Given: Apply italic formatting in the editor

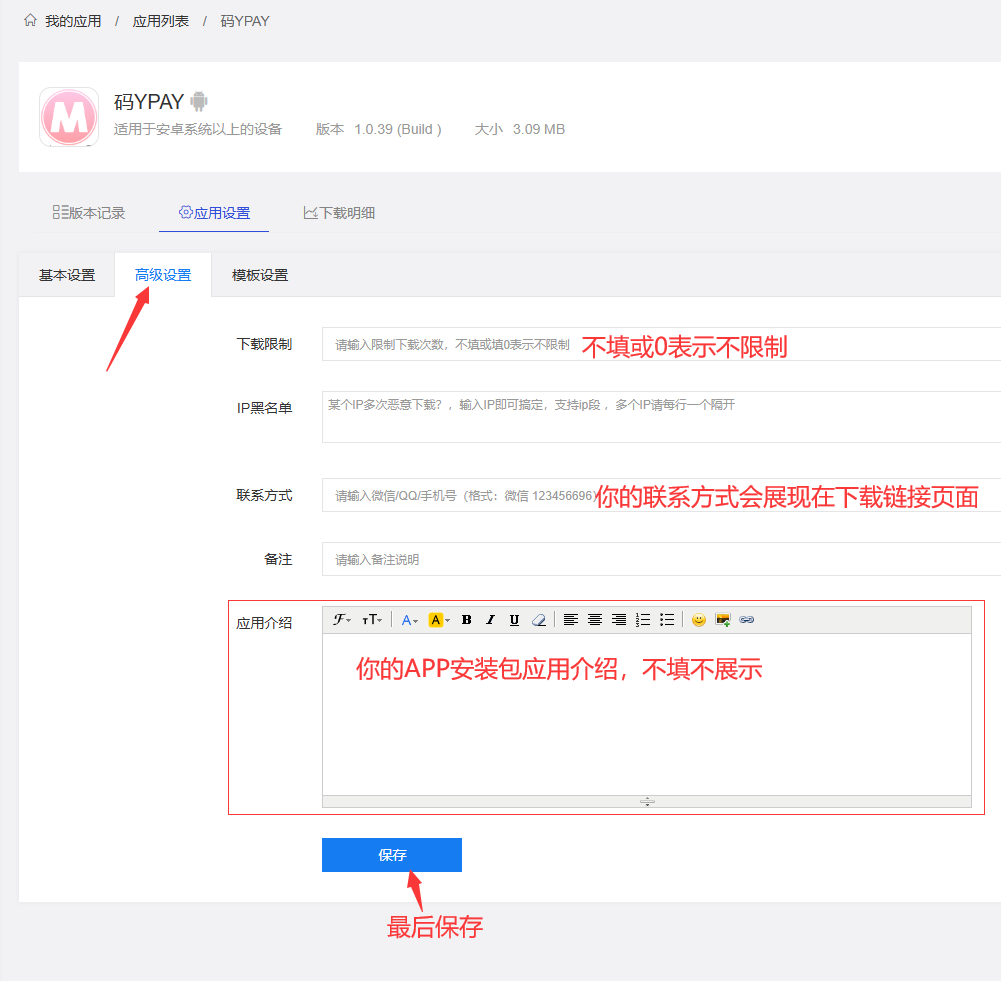Looking at the screenshot, I should point(490,620).
